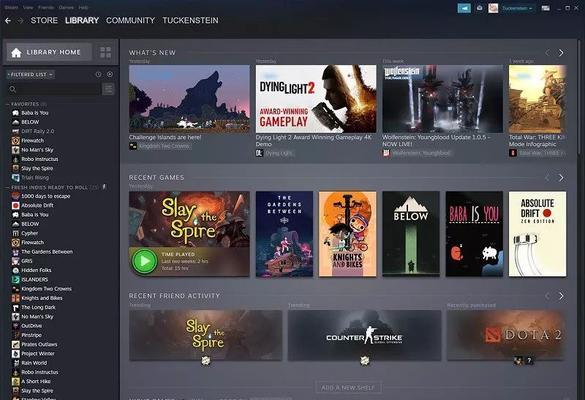Show next Recent Friend Activity items
Screen dimensions: 585x400
pyautogui.click(x=561, y=296)
